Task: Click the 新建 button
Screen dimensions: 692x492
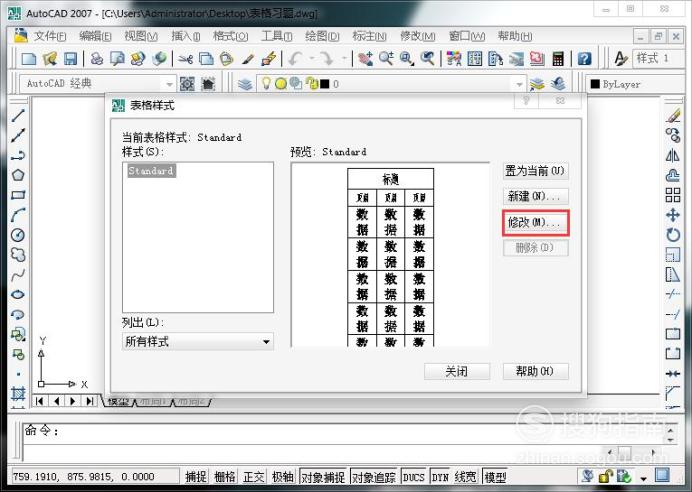Action: coord(535,196)
